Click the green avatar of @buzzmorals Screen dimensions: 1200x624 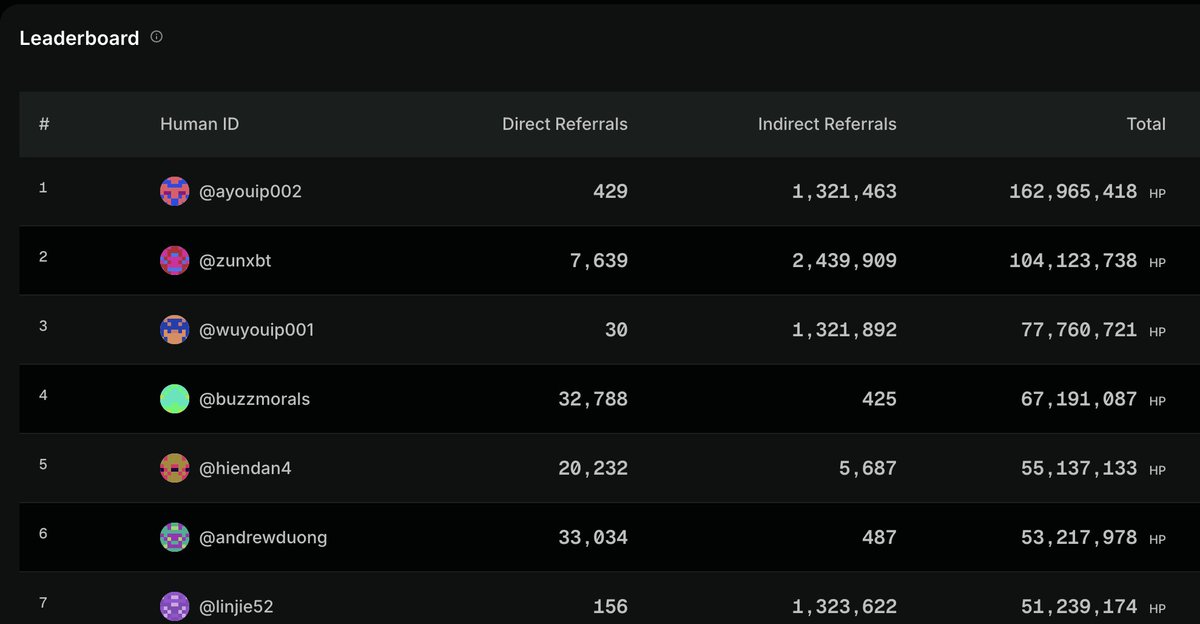pos(174,399)
